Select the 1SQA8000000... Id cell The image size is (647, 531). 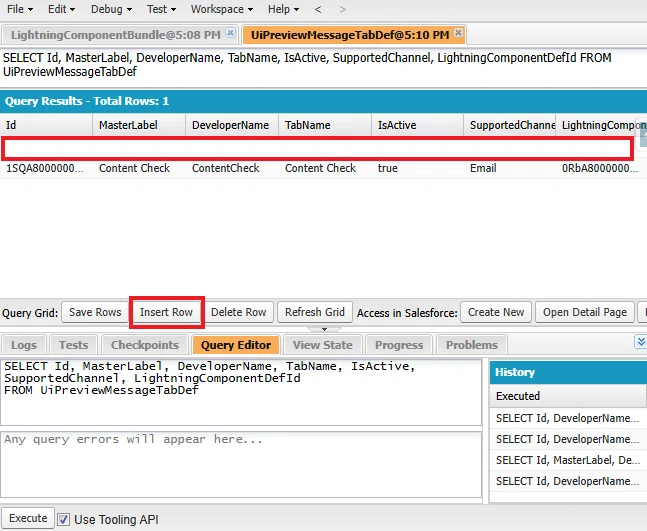click(46, 168)
